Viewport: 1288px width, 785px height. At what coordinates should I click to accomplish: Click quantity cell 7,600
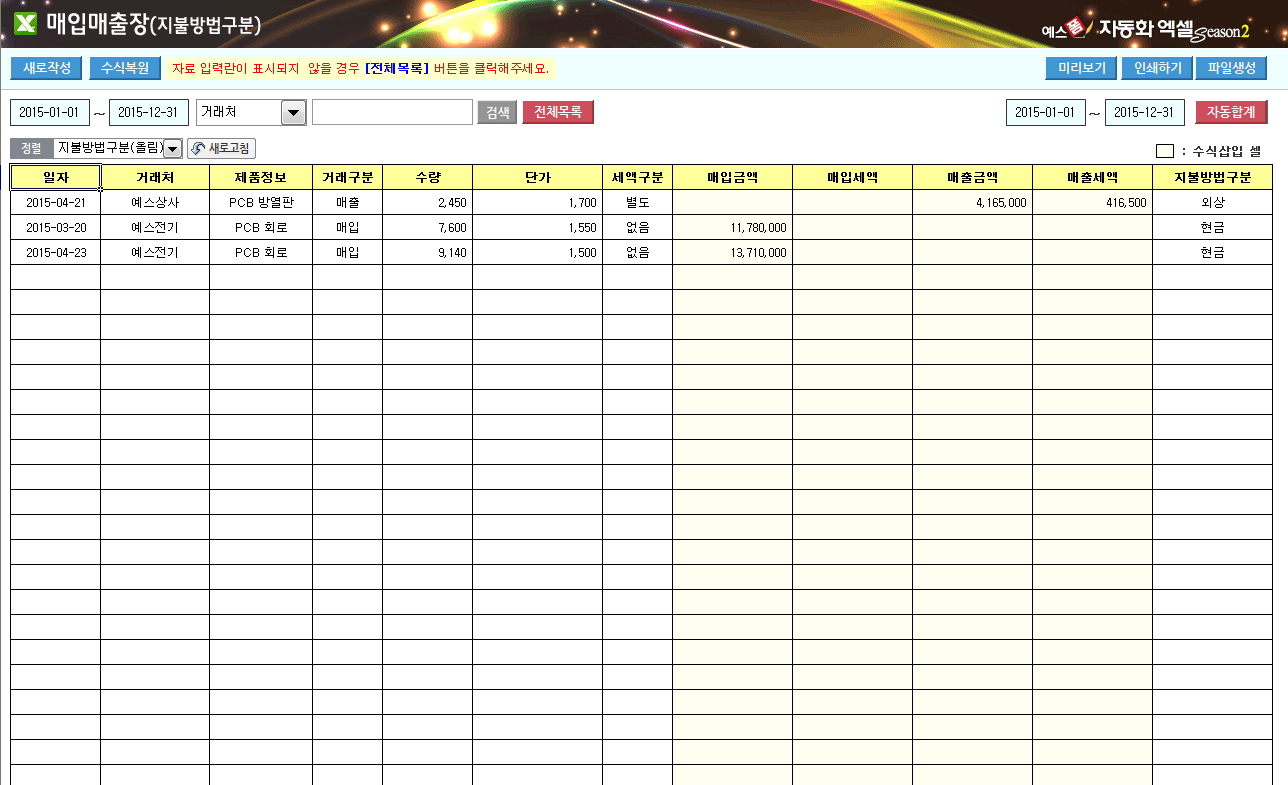428,227
